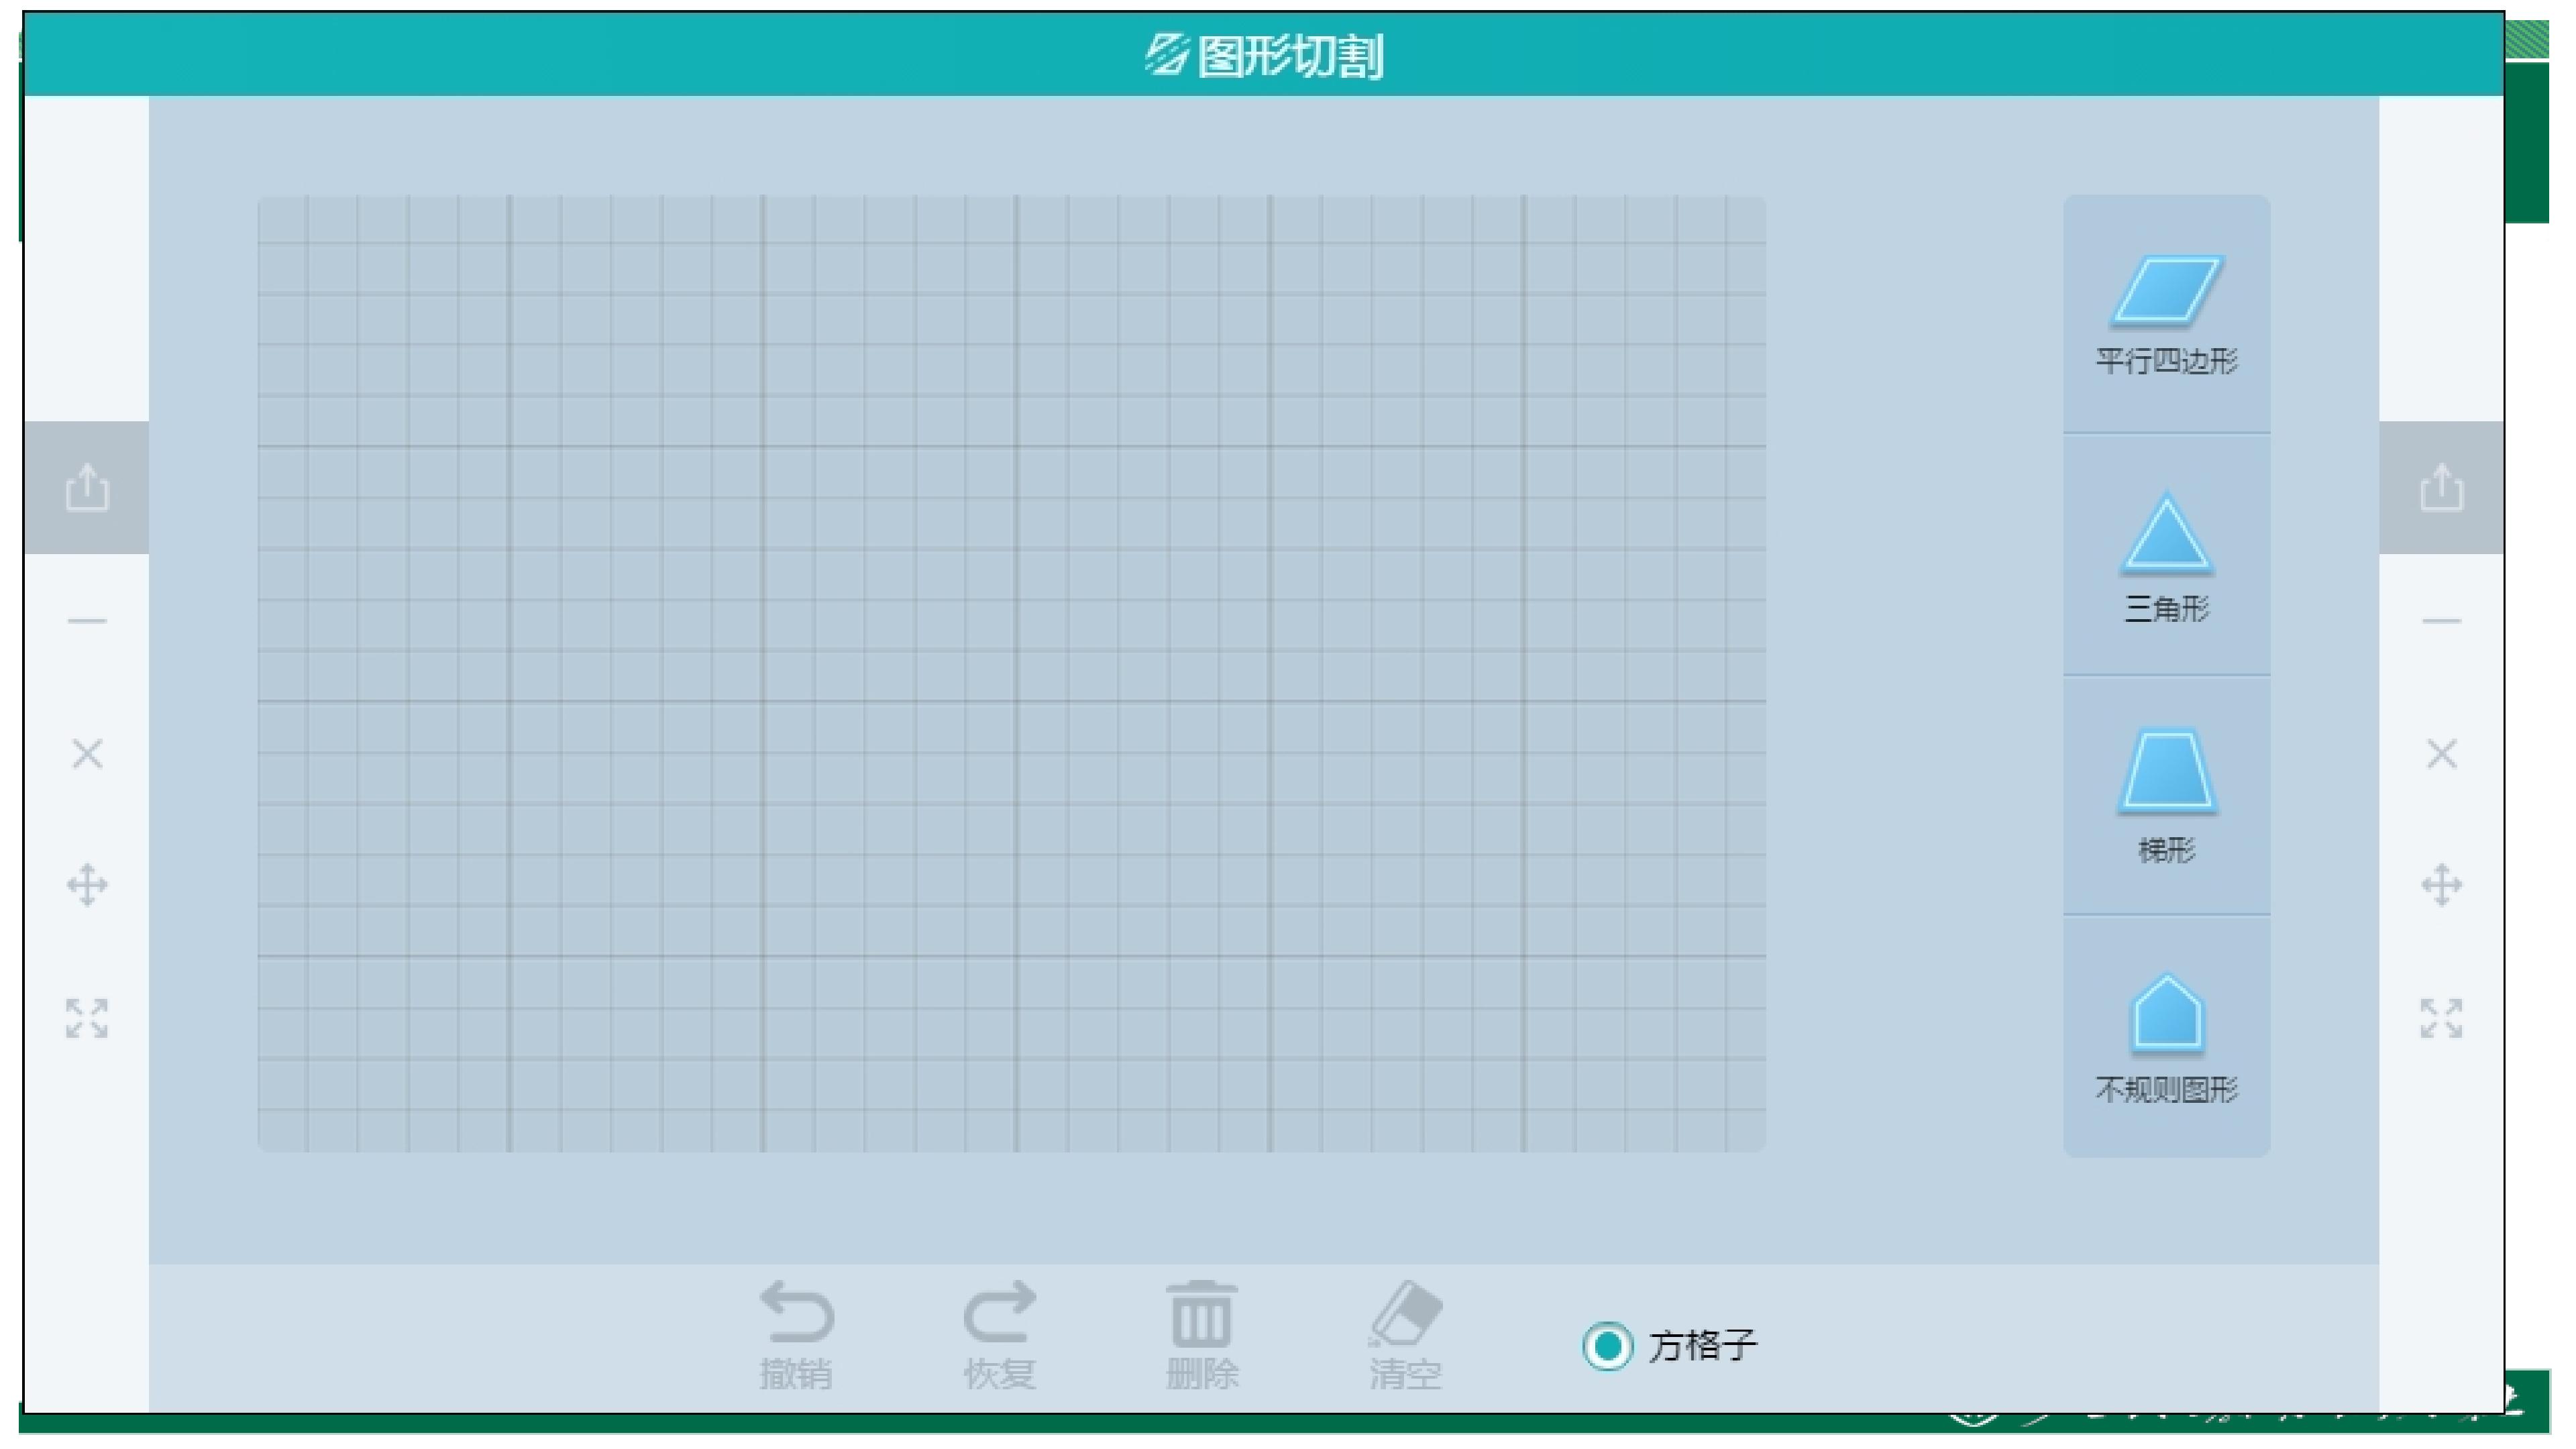Click the left panel minimize dash
The width and height of the screenshot is (2576, 1449).
pos(87,621)
